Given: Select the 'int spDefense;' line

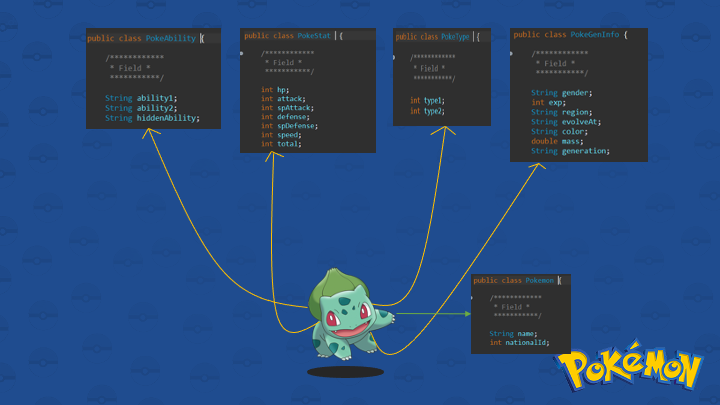Looking at the screenshot, I should point(289,126).
